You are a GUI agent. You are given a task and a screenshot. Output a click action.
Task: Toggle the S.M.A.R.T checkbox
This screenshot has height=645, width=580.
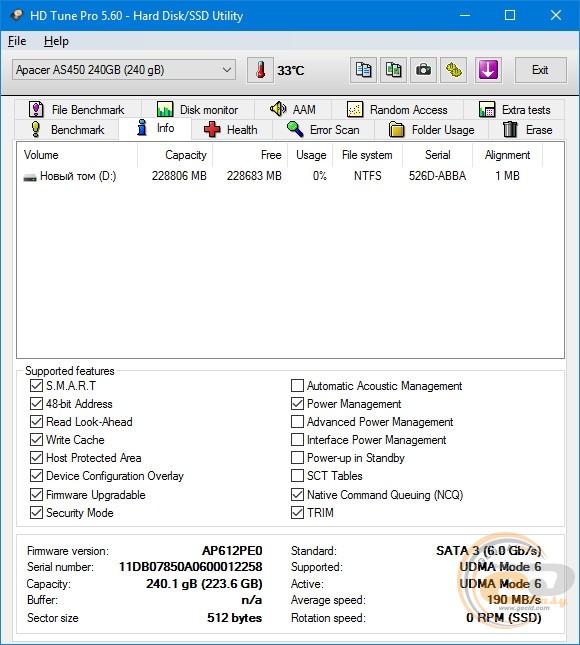point(36,386)
